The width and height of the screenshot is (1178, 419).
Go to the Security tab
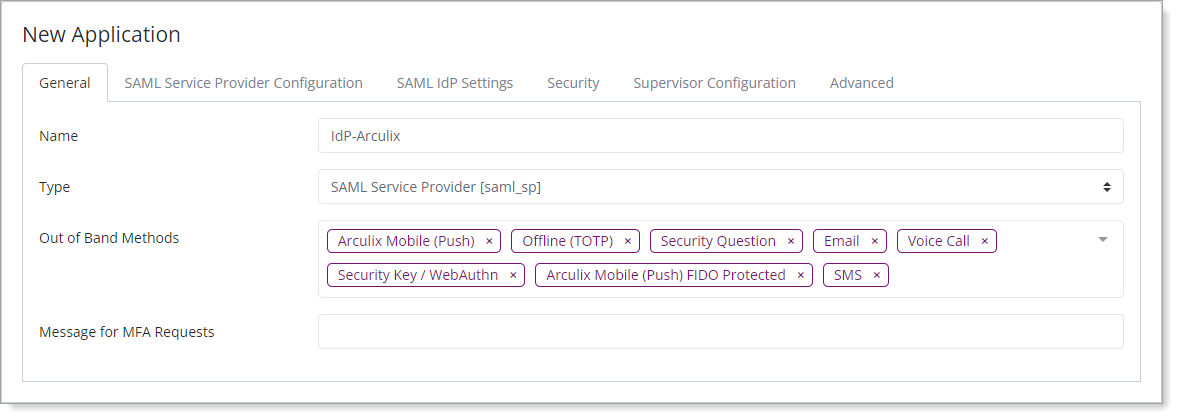pos(573,83)
